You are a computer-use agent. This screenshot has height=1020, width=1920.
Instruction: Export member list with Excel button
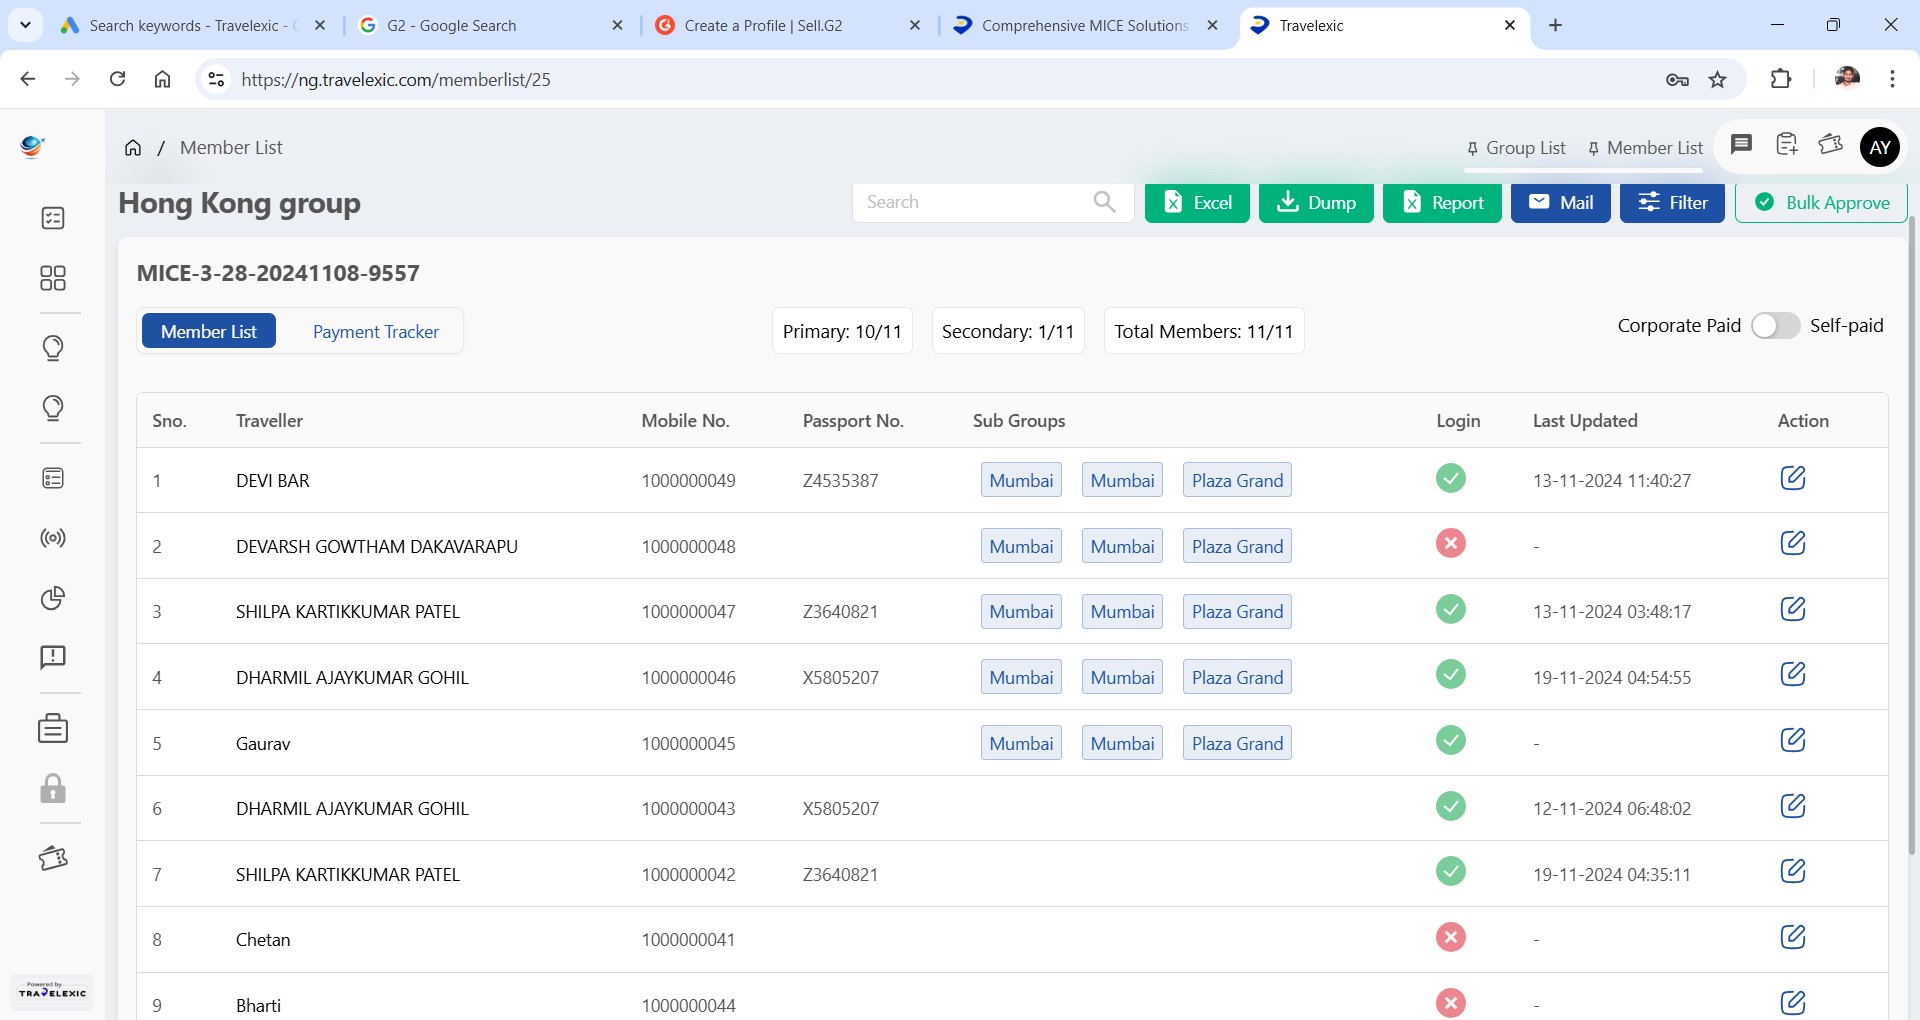tap(1196, 203)
